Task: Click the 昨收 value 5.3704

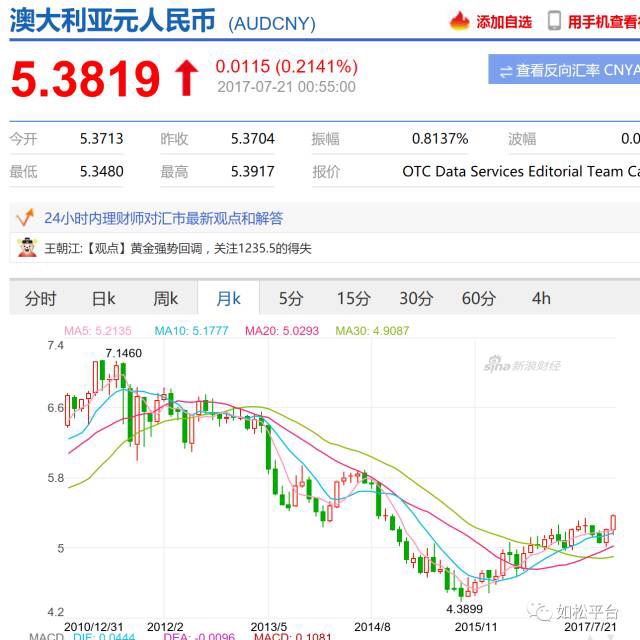Action: 253,139
